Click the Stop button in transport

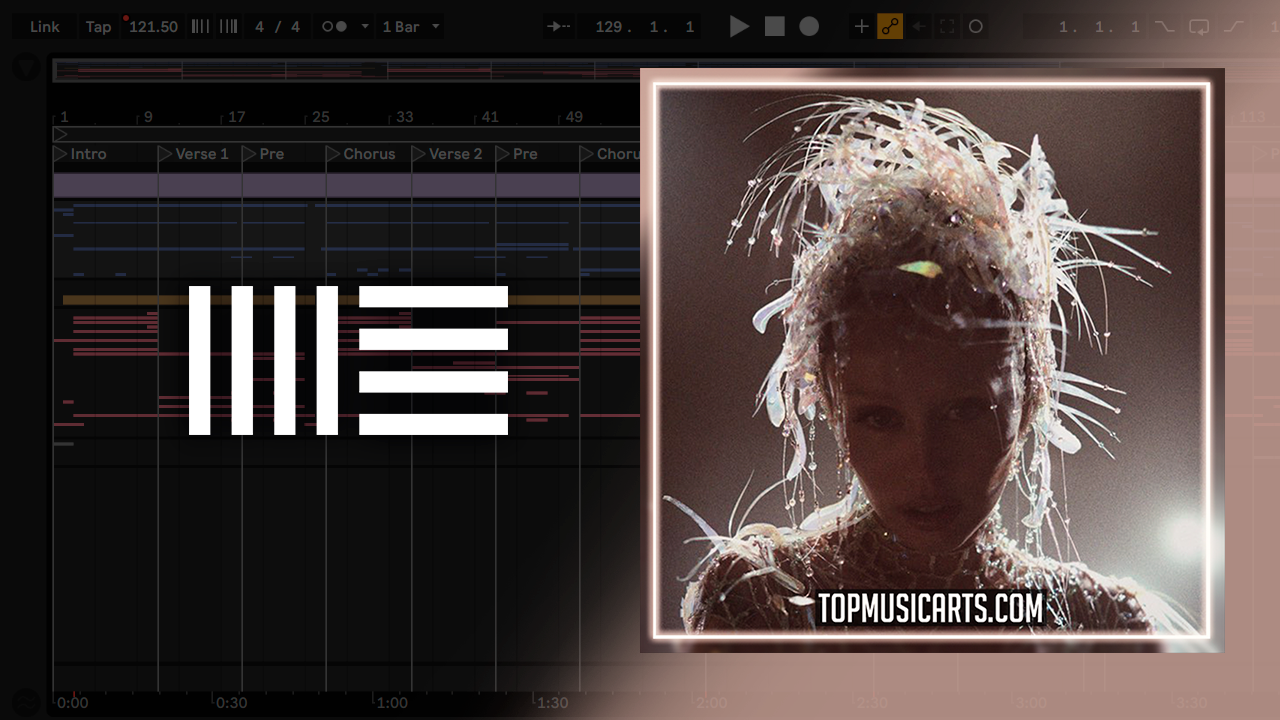click(x=775, y=27)
